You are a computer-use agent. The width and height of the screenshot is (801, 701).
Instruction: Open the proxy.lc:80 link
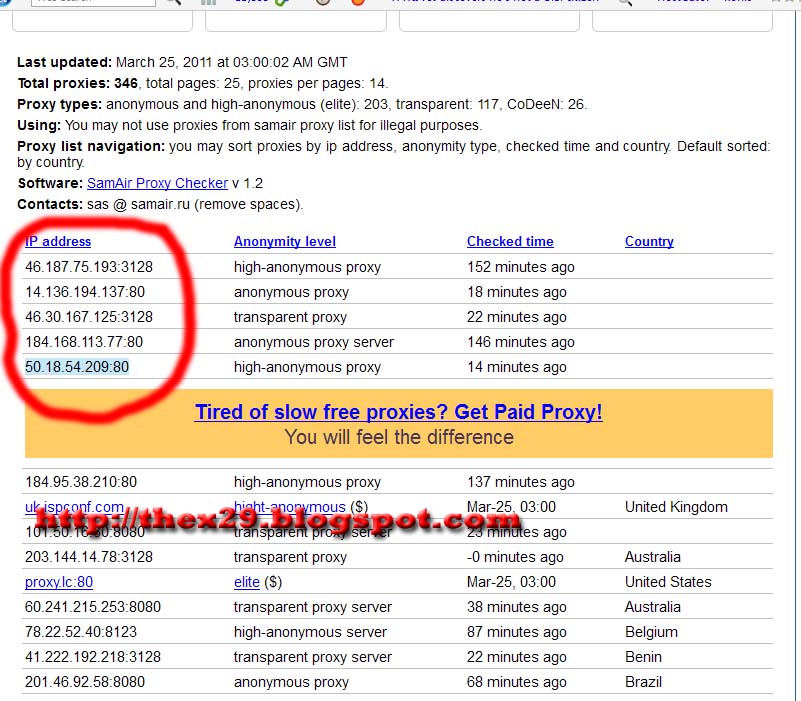(x=59, y=582)
